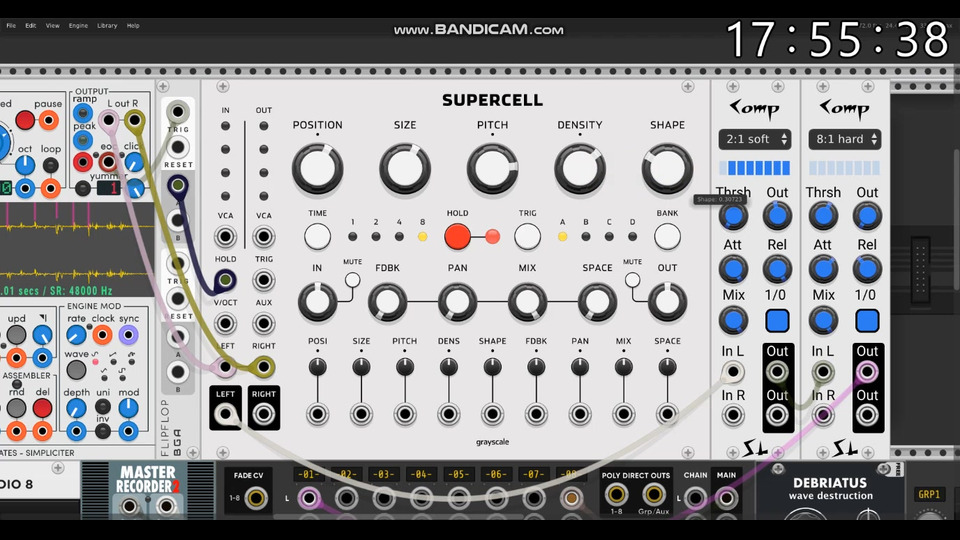Click the second Comp's Thrsh knob
960x540 pixels.
[x=823, y=216]
